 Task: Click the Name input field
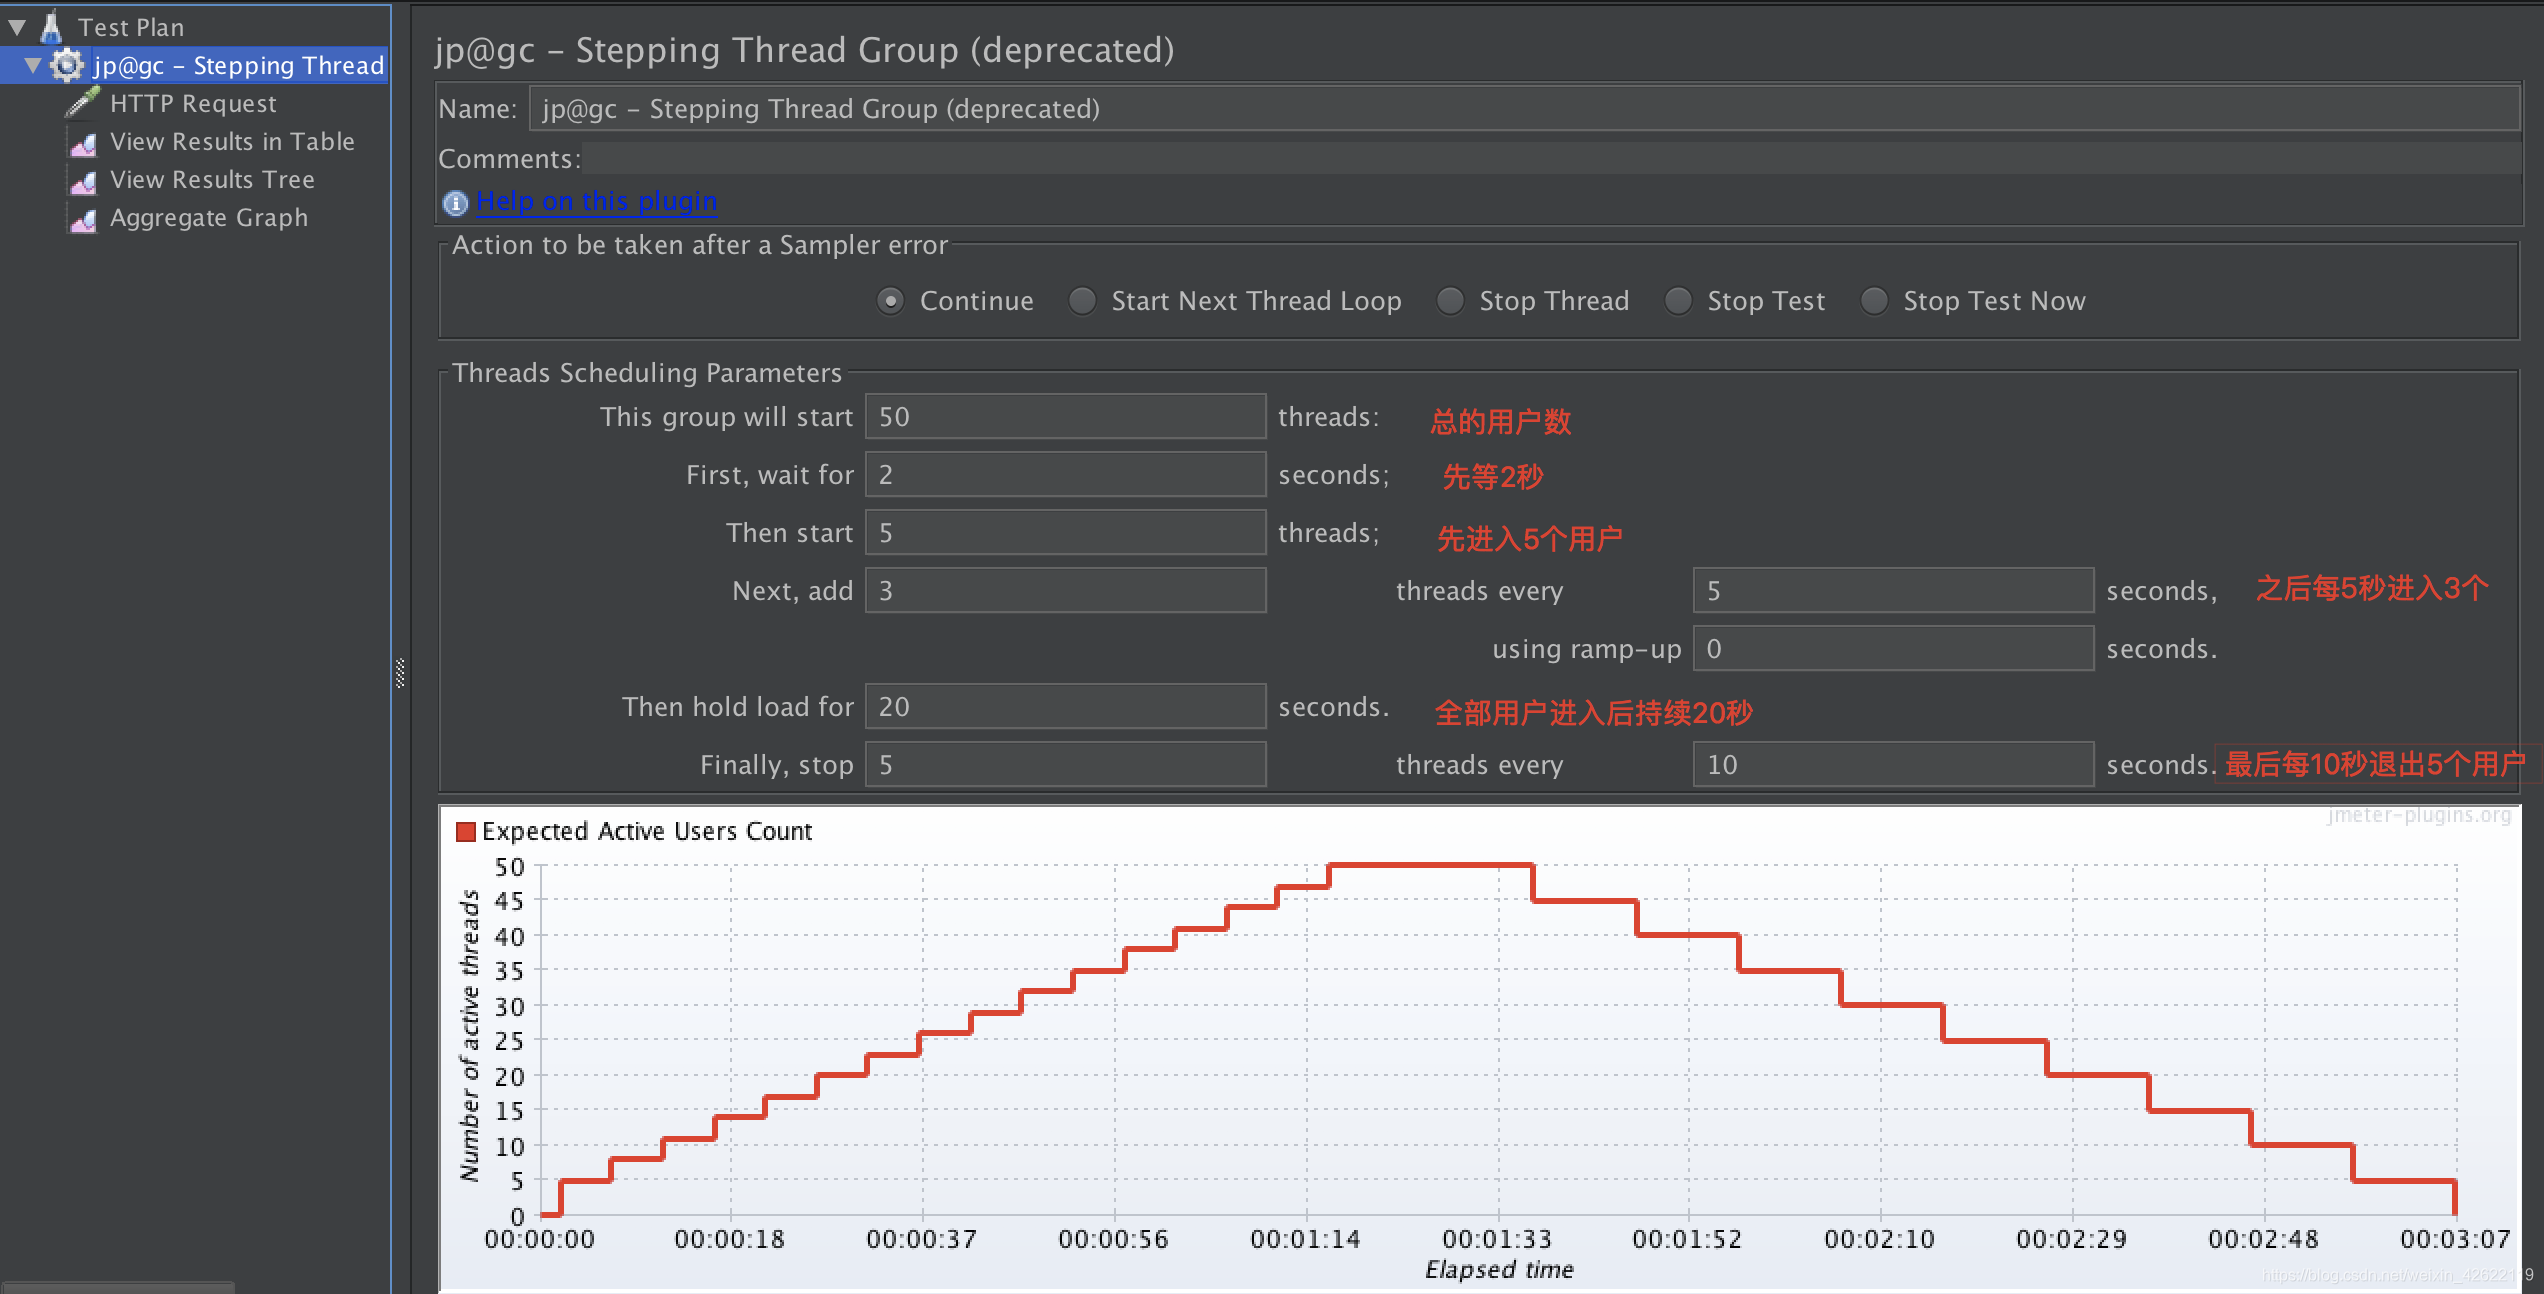pyautogui.click(x=1524, y=108)
